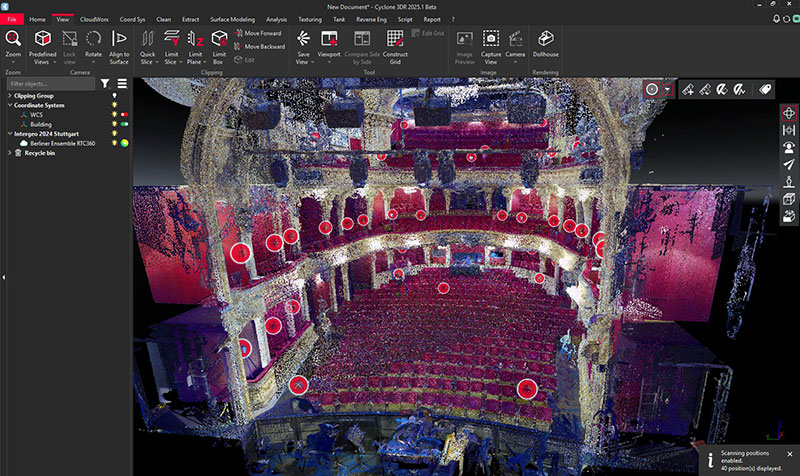Toggle the red WCS switch off/on
Viewport: 800px width, 476px height.
pyautogui.click(x=125, y=115)
